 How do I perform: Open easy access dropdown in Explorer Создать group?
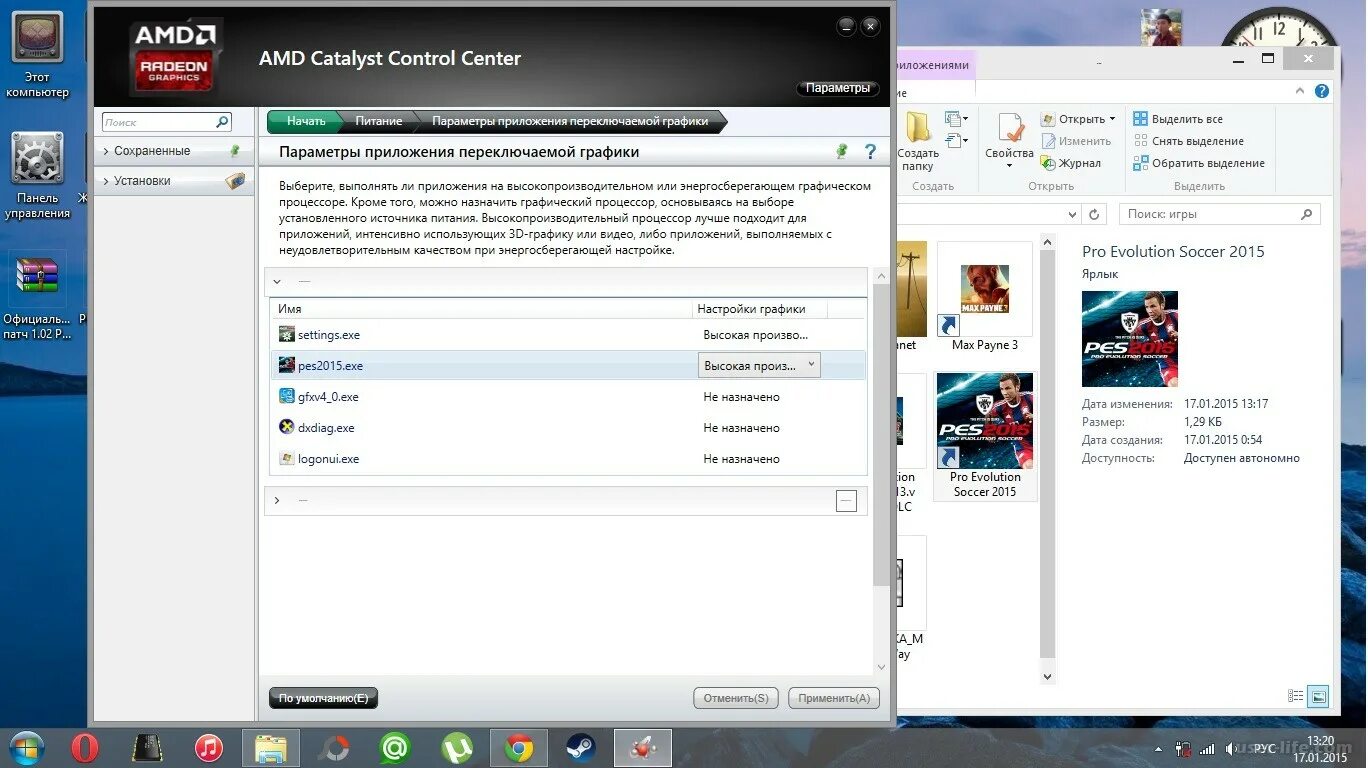(x=957, y=141)
